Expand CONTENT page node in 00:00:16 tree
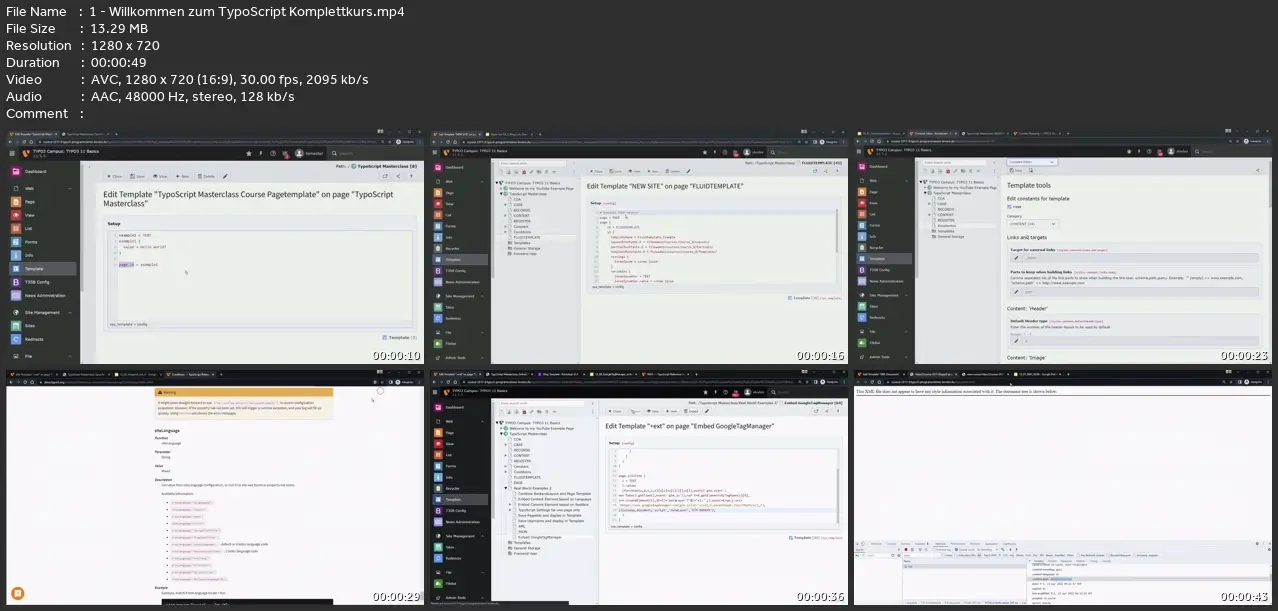 click(505, 216)
